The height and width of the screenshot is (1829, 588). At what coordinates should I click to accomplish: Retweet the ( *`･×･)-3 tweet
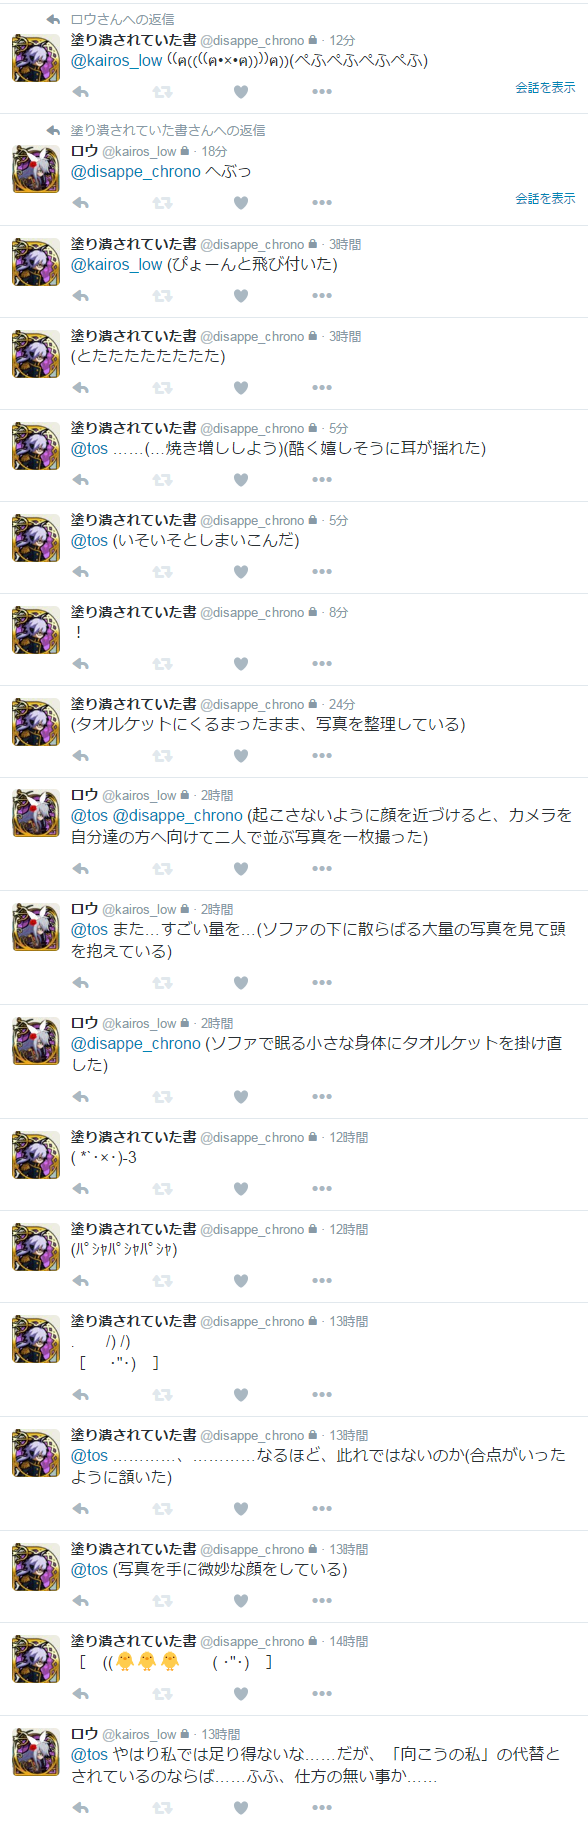pos(162,1188)
